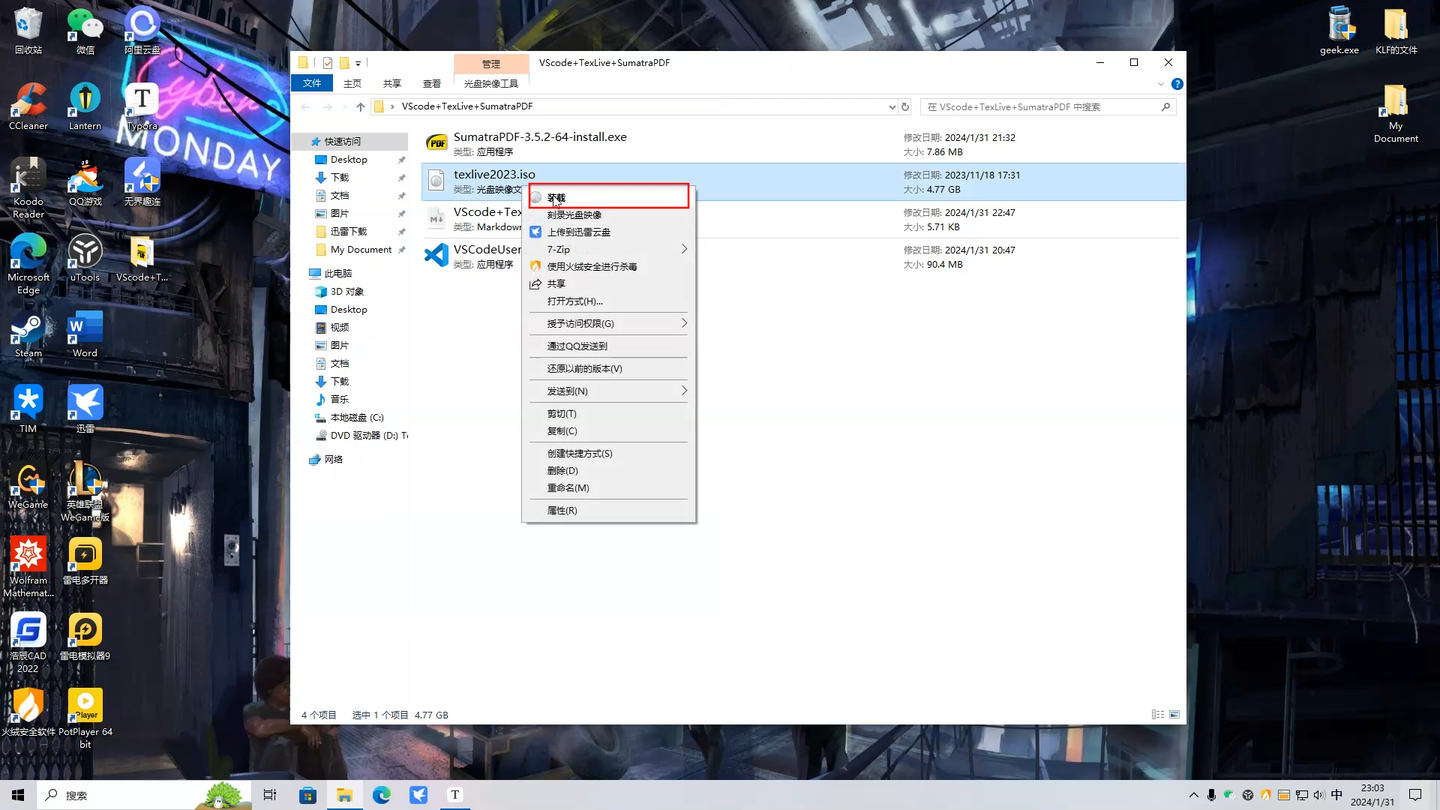This screenshot has width=1440, height=810.
Task: Click the Windows taskbar search box
Action: pyautogui.click(x=145, y=795)
